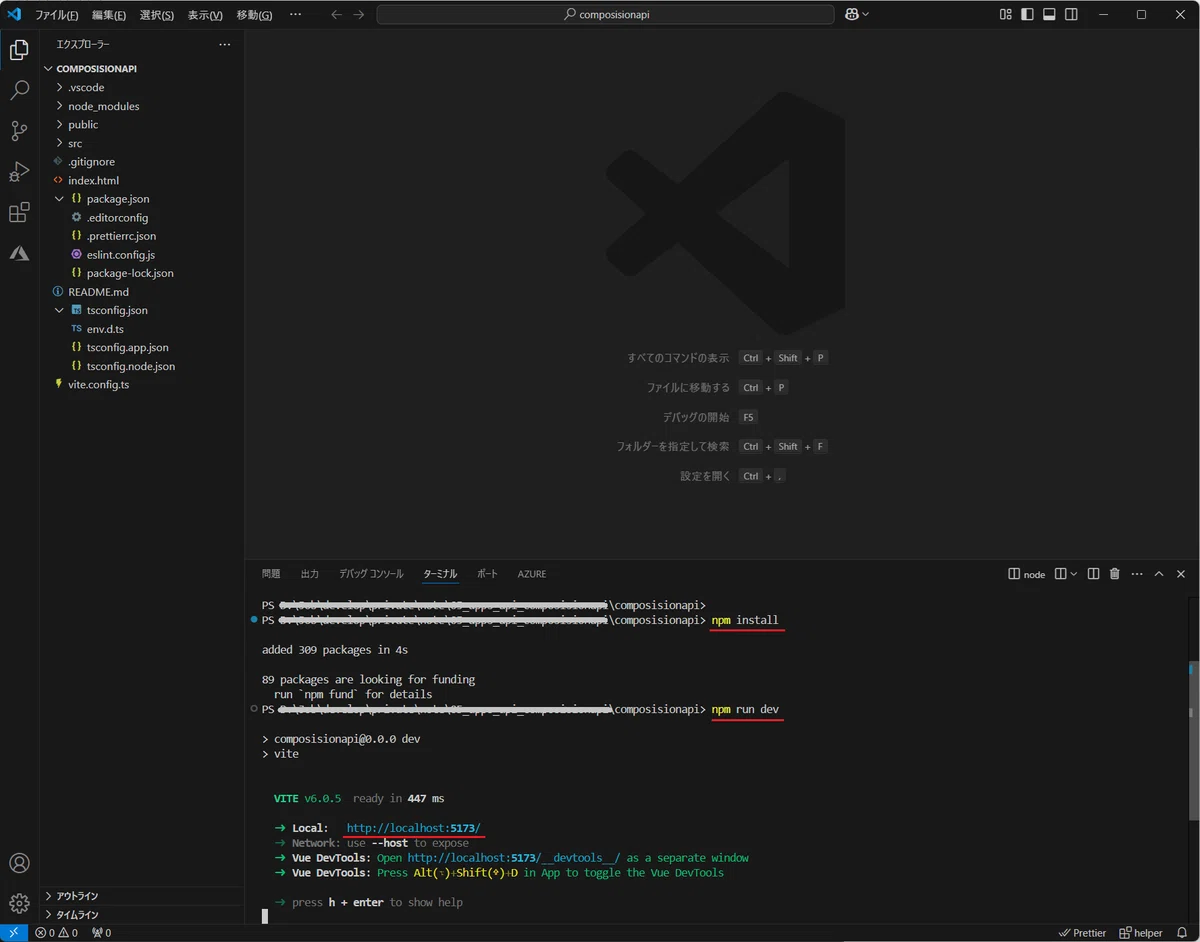The width and height of the screenshot is (1200, 942).
Task: Open the ファイル(F) menu
Action: (56, 15)
